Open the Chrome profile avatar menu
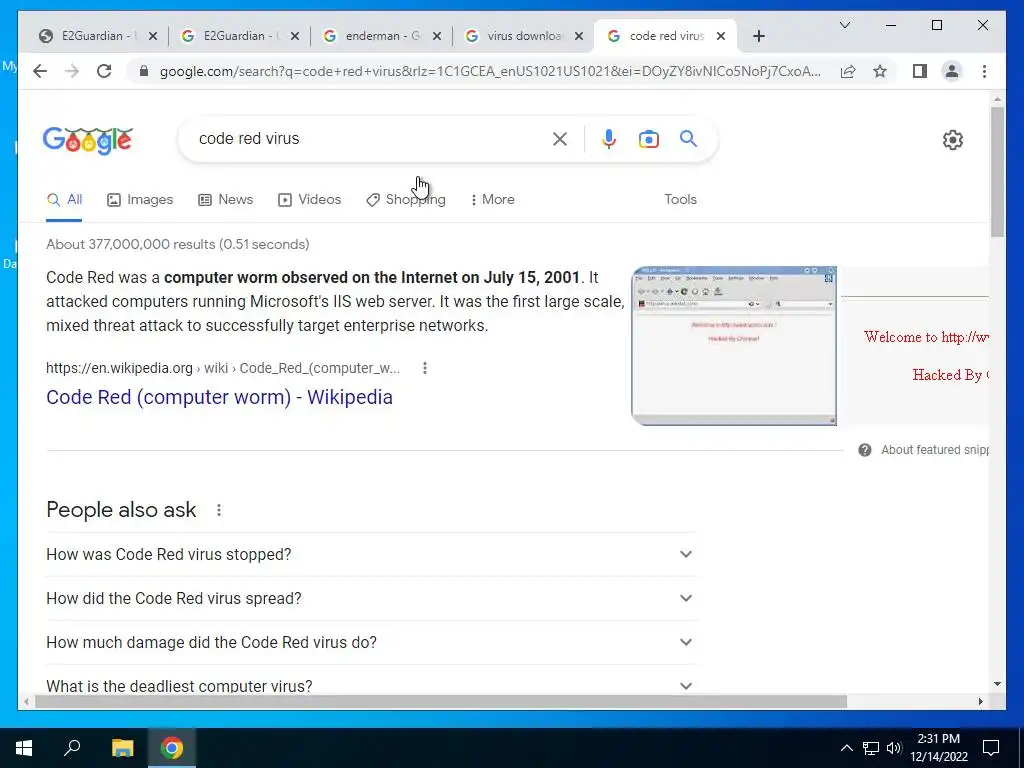 click(x=952, y=71)
